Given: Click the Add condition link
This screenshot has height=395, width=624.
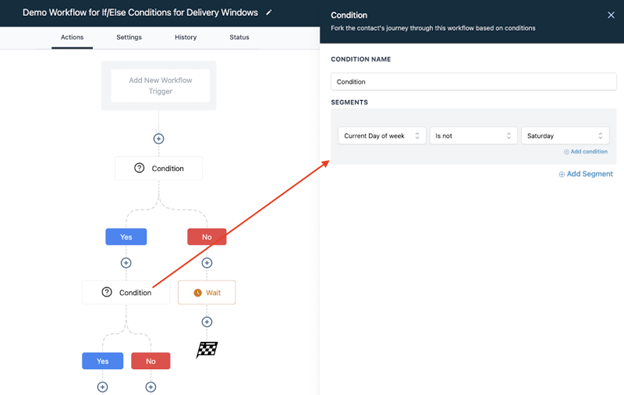Looking at the screenshot, I should (x=585, y=152).
